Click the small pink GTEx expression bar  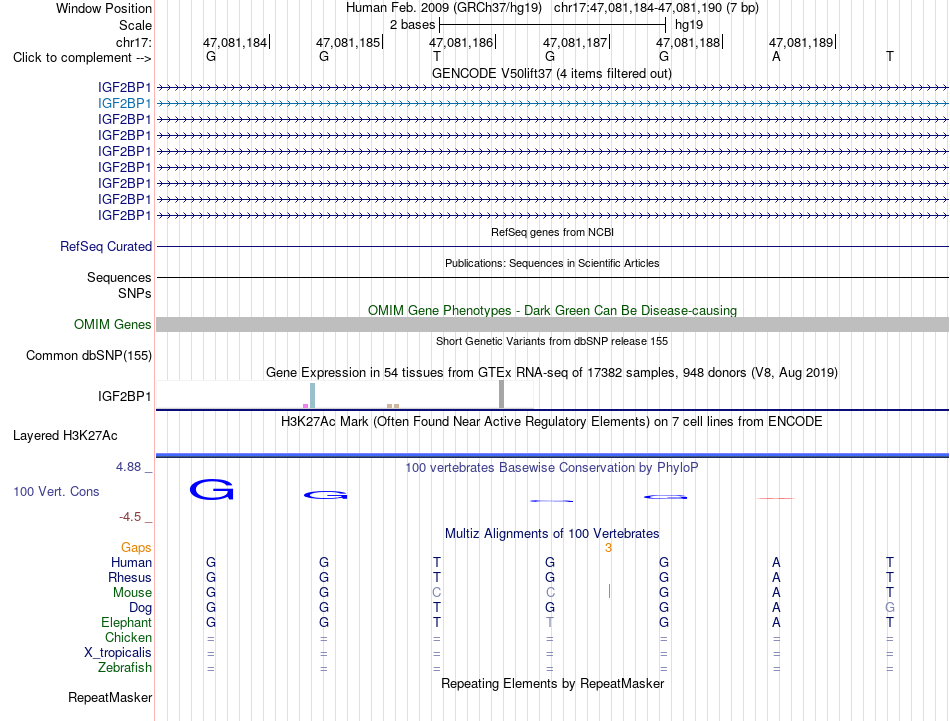[305, 406]
